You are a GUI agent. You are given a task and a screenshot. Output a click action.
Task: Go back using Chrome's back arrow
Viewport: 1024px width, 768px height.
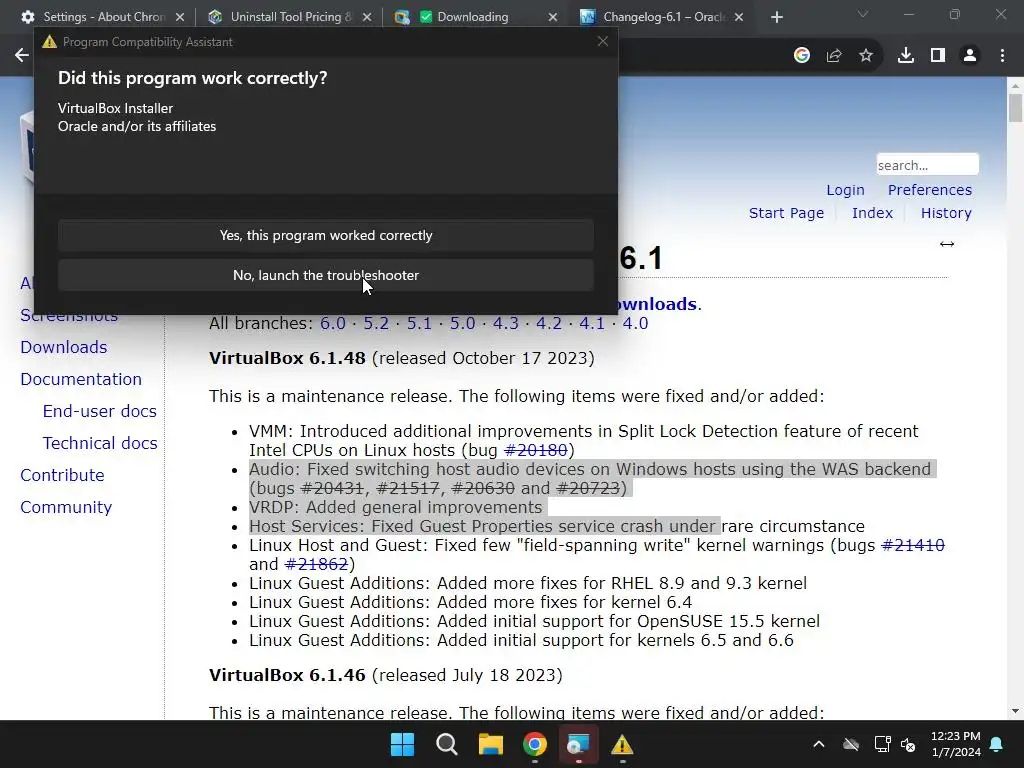tap(22, 56)
